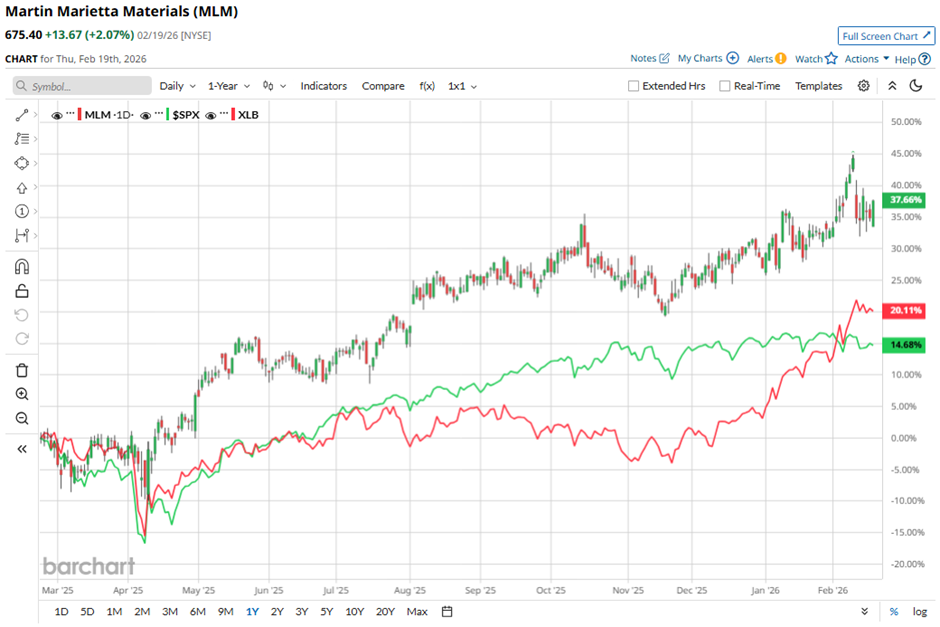This screenshot has height=627, width=940.
Task: Hide the $SPX comparison line
Action: click(146, 115)
